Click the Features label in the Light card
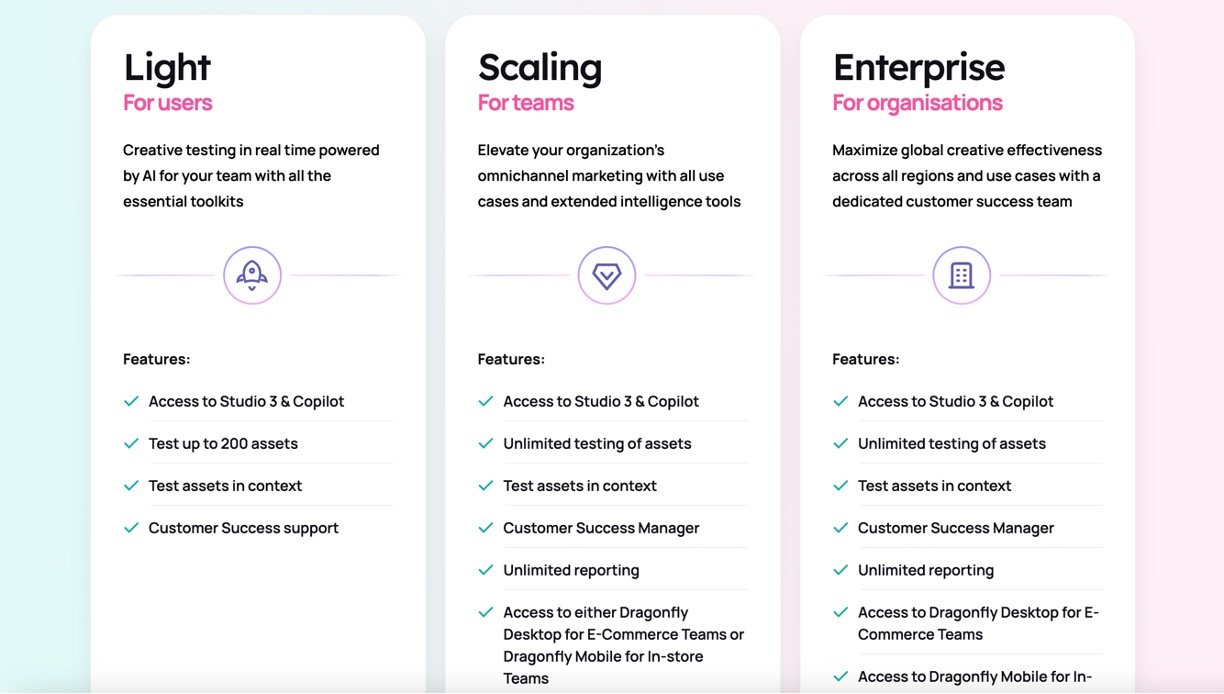The width and height of the screenshot is (1224, 694). 156,359
